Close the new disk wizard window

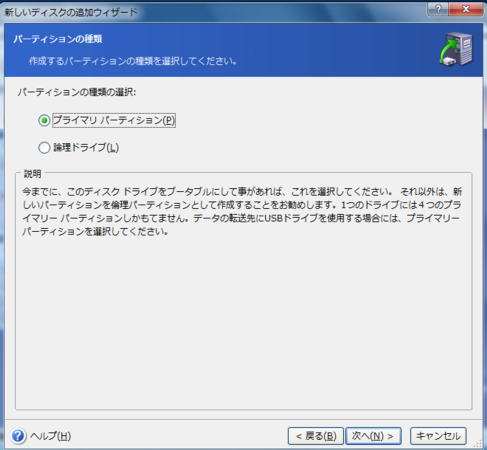pos(466,9)
